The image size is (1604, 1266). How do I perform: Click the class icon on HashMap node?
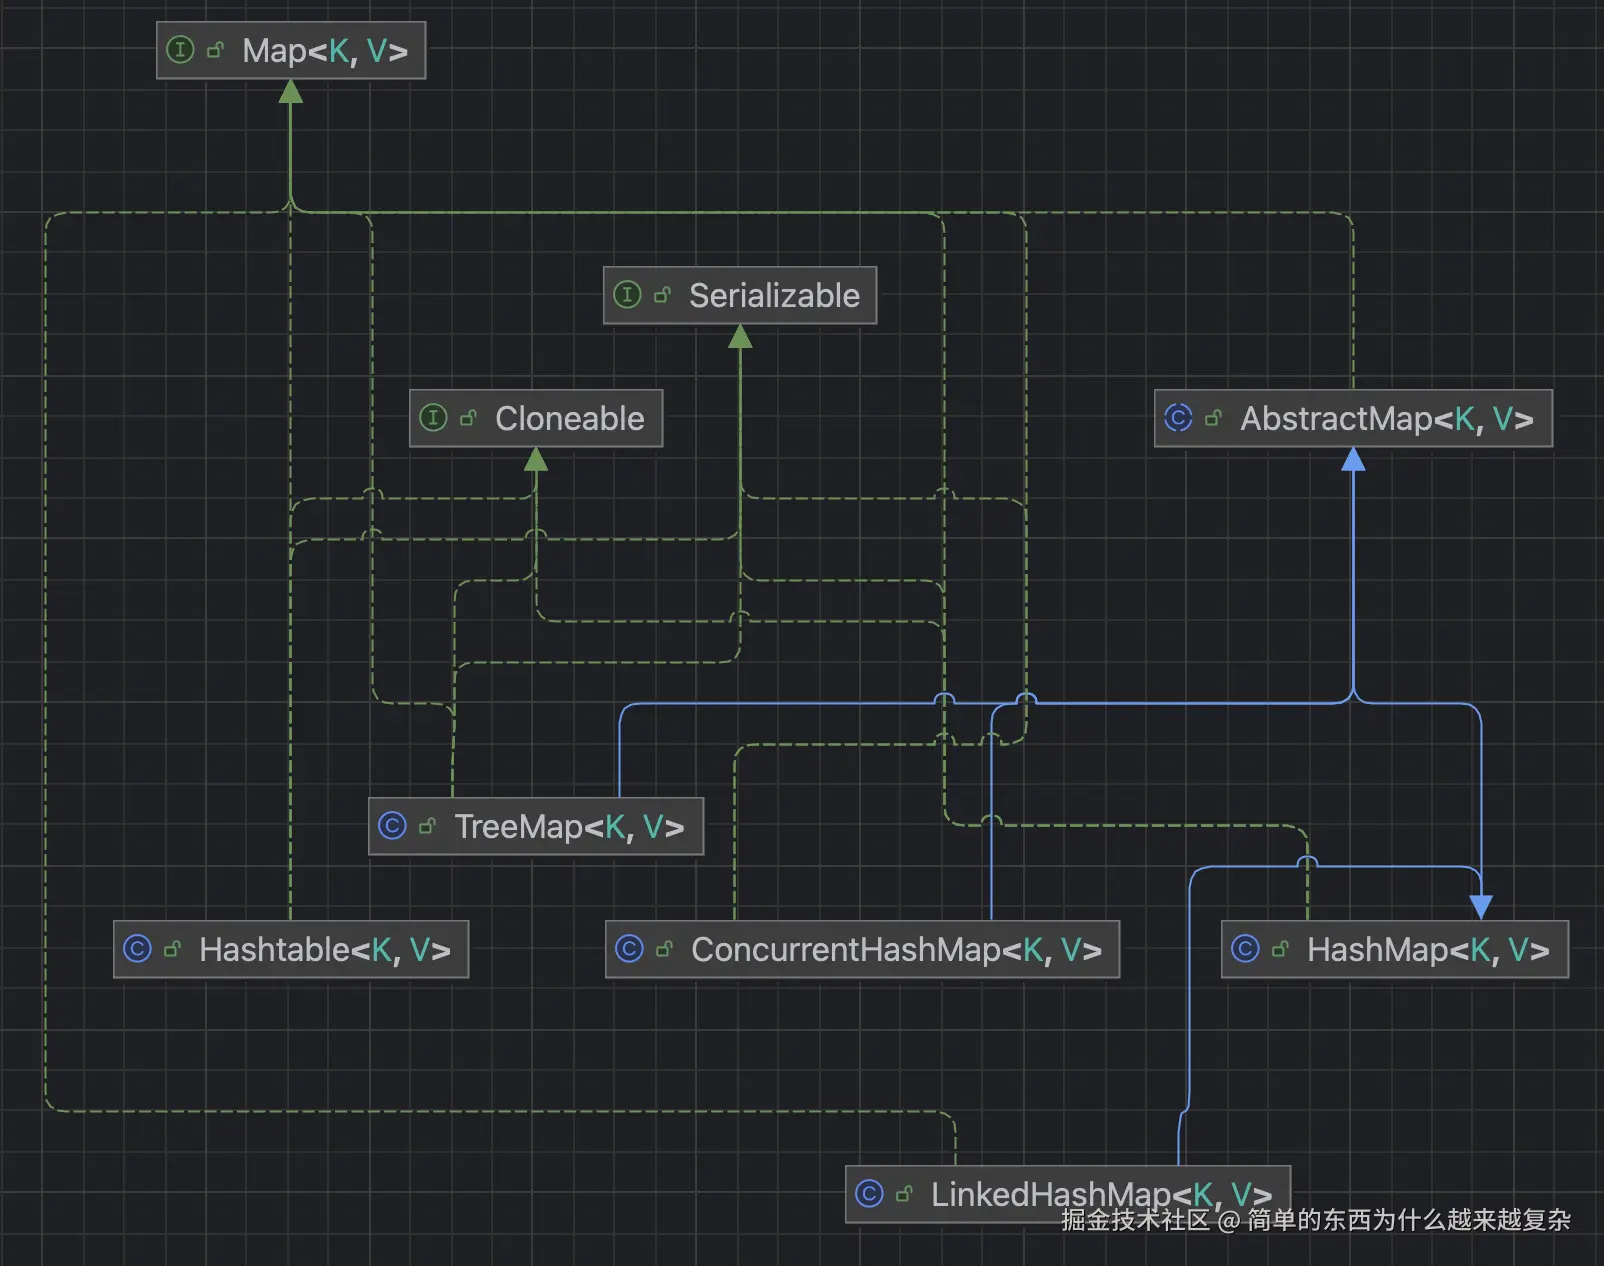click(1245, 949)
